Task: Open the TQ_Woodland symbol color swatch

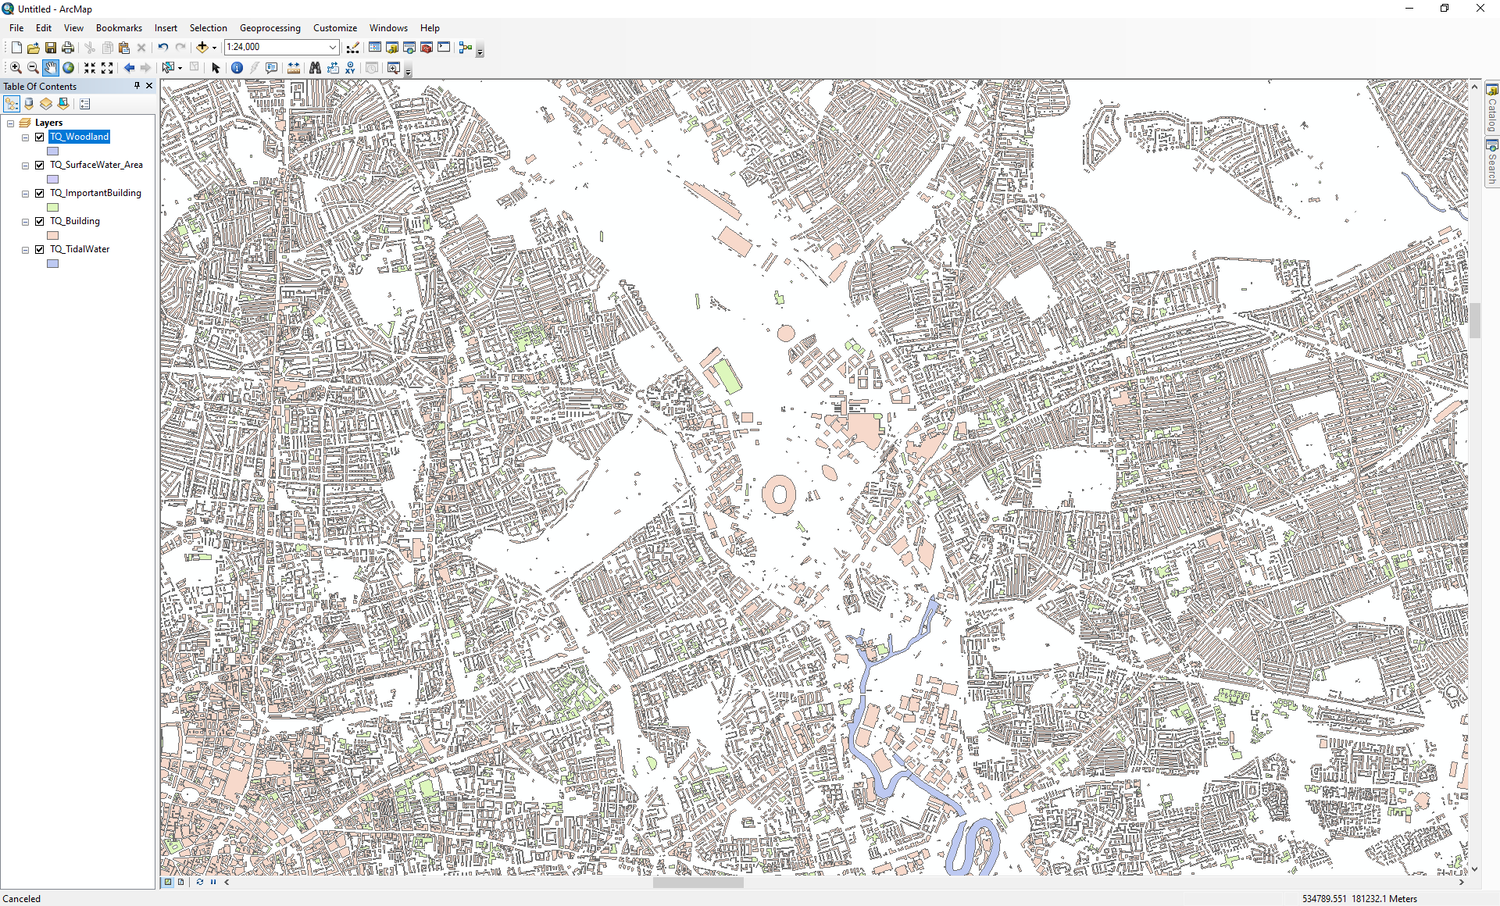Action: point(53,151)
